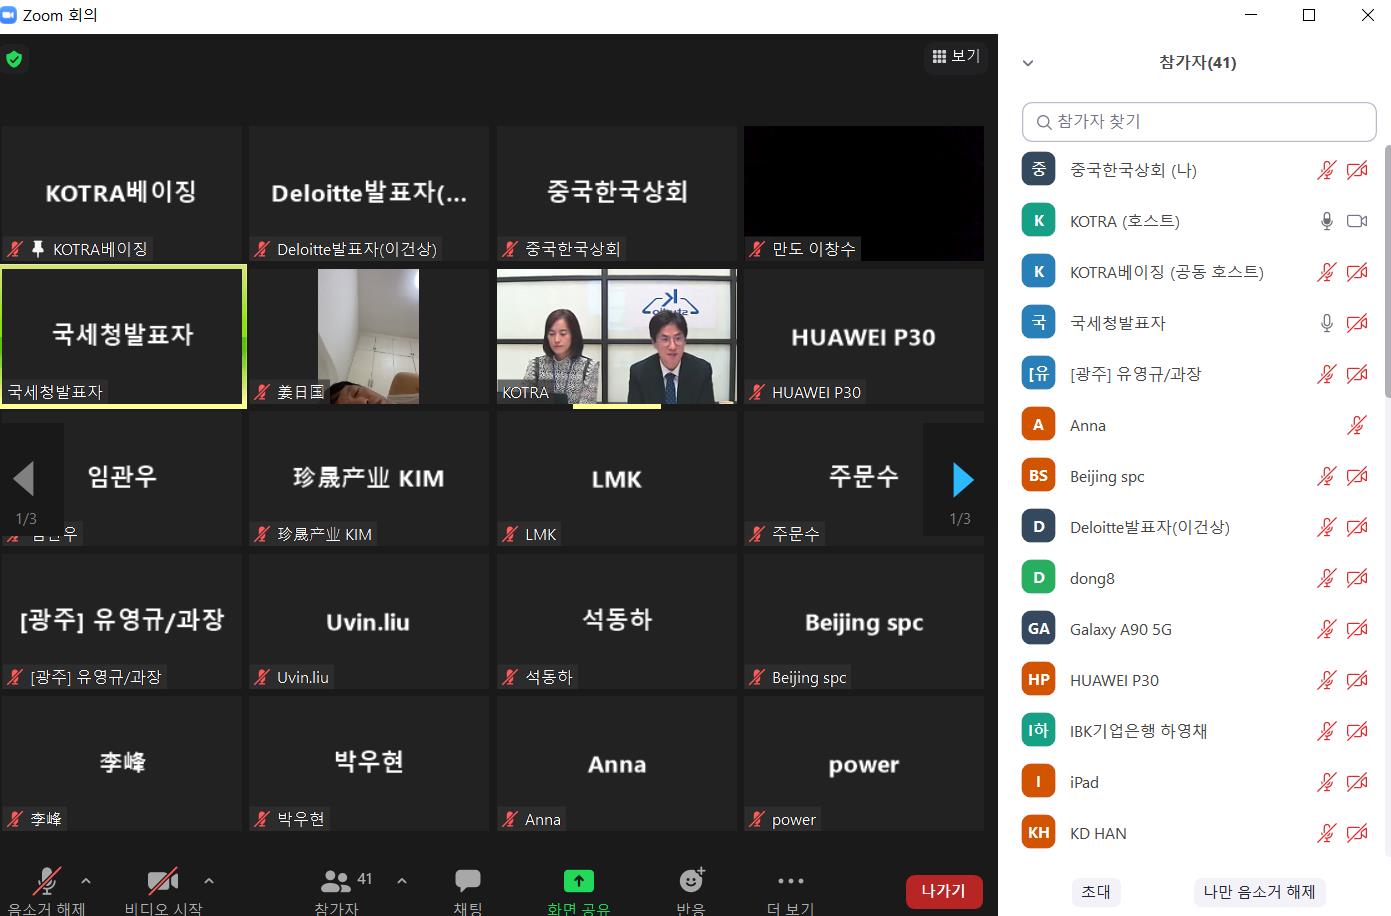1391x916 pixels.
Task: Click camera-off icon for HUAWEI P30 in list
Action: 1357,680
